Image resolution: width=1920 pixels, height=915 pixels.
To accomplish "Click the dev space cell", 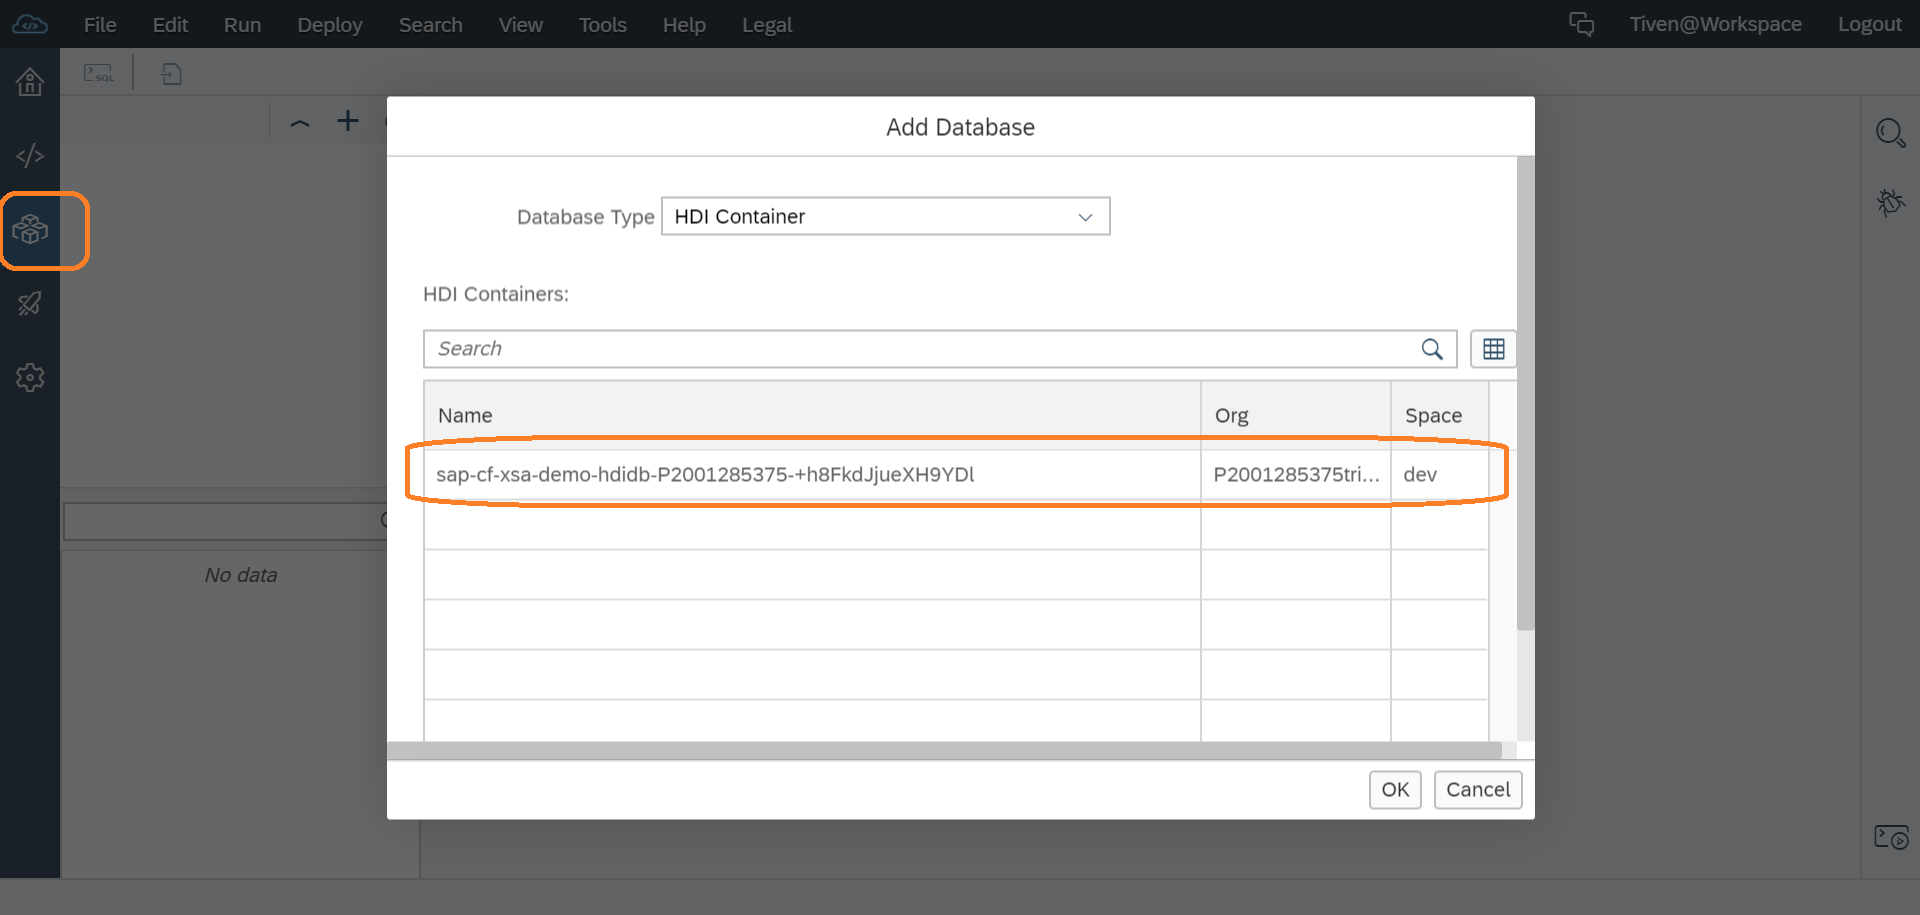I will (1439, 475).
